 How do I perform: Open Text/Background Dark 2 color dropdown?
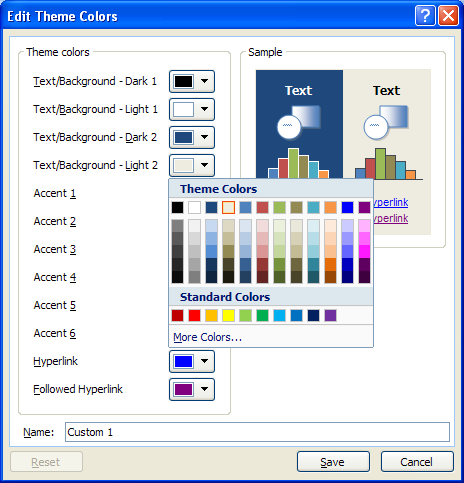tap(192, 137)
